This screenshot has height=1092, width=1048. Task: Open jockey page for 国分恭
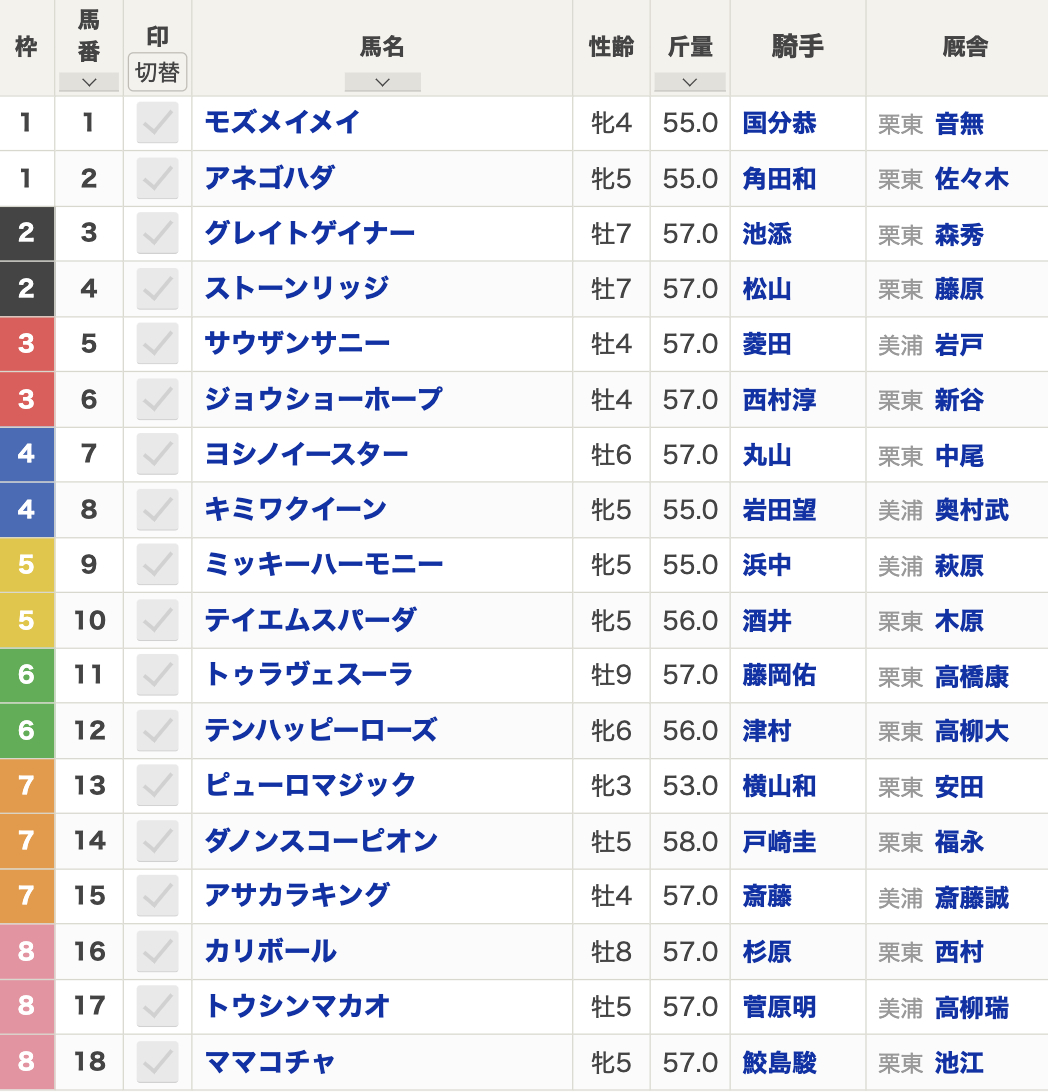point(779,123)
